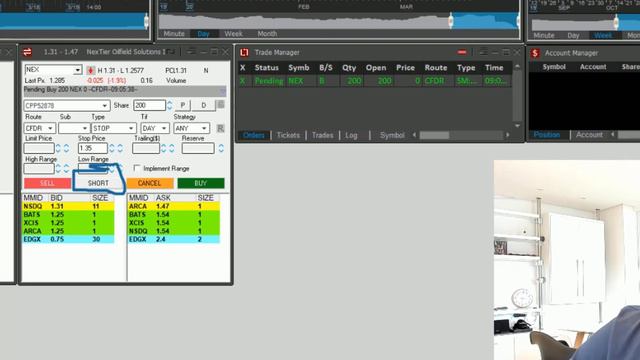Click left chart range slider handle
640x360 pixels.
(146, 21)
